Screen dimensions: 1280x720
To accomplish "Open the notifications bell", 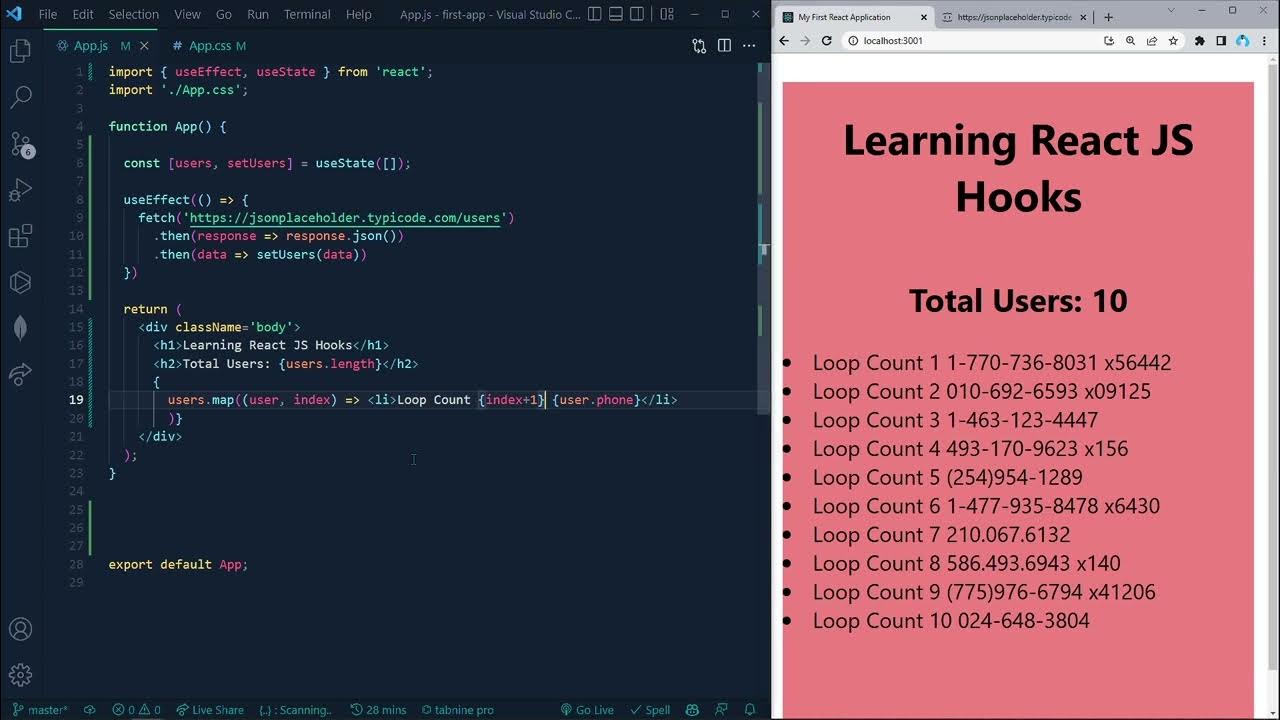I will click(750, 710).
